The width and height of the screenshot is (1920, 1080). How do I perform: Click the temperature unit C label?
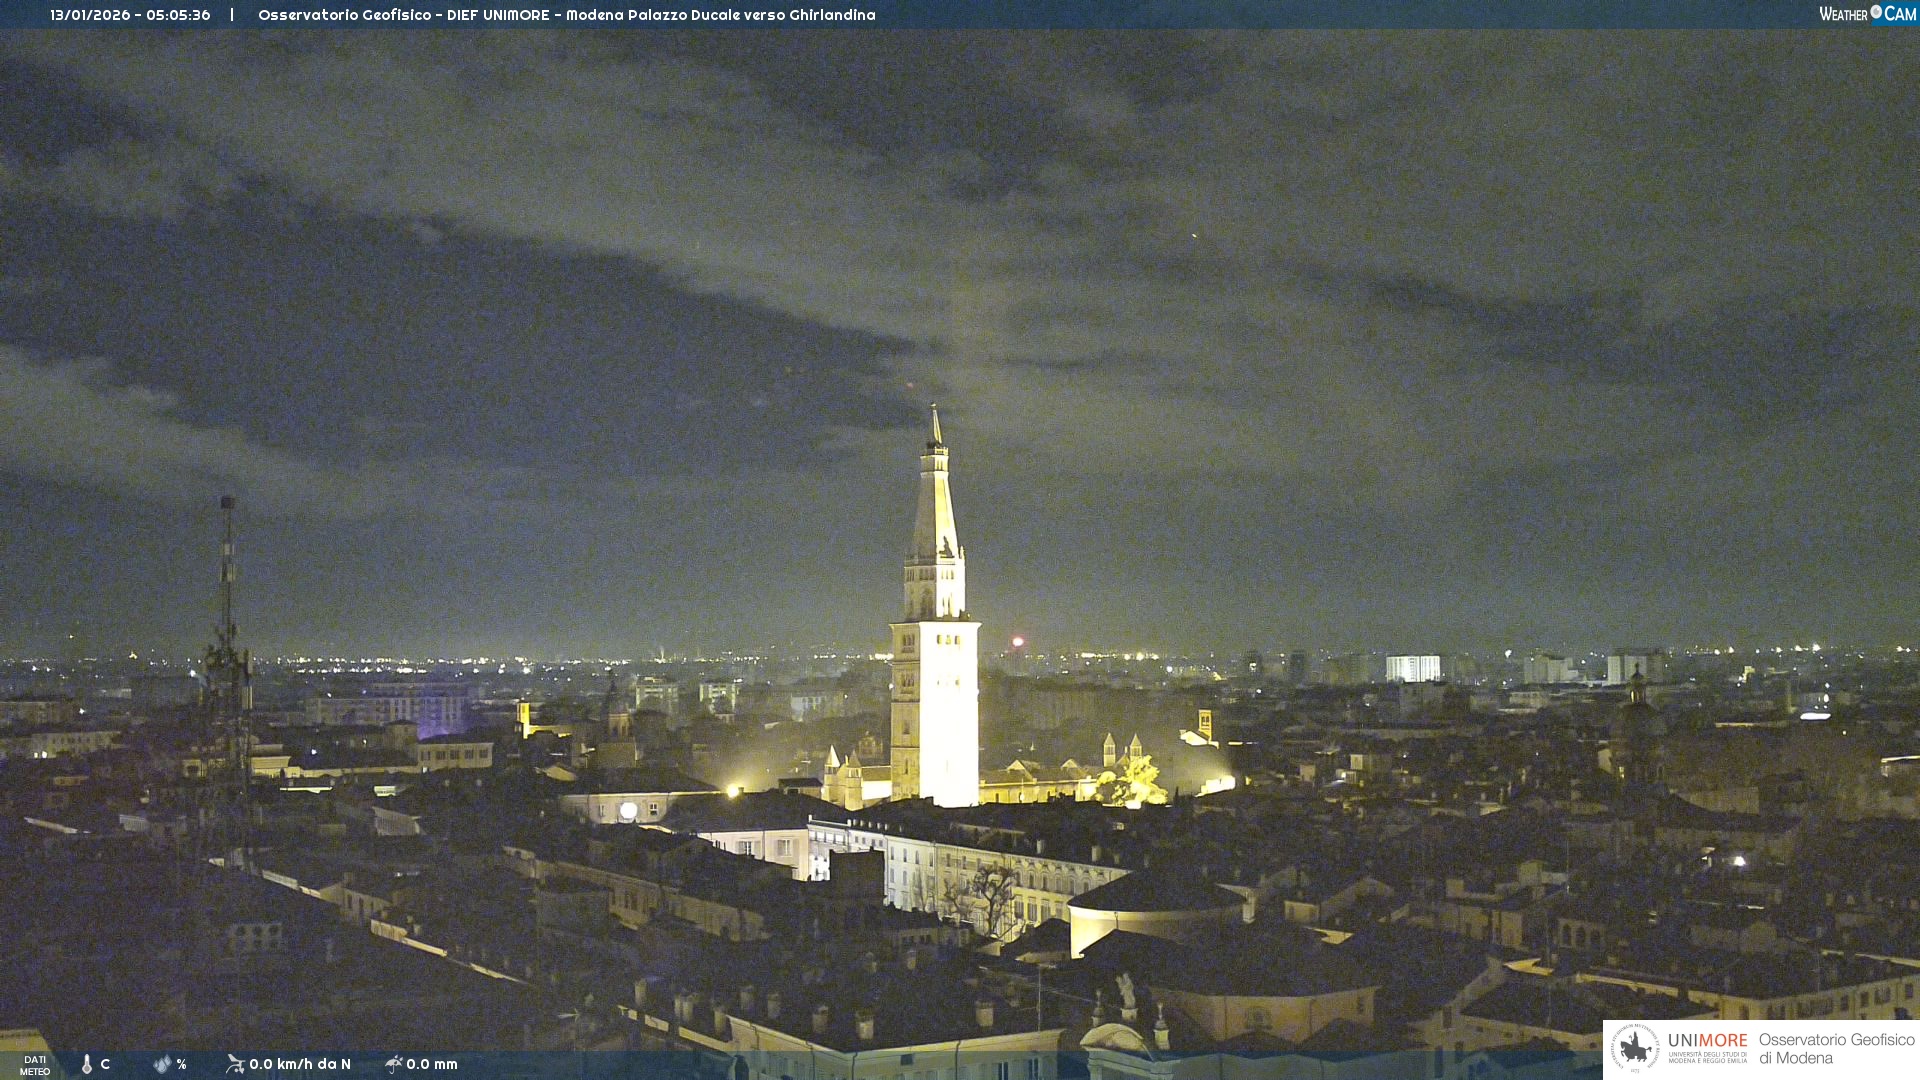click(x=105, y=1064)
